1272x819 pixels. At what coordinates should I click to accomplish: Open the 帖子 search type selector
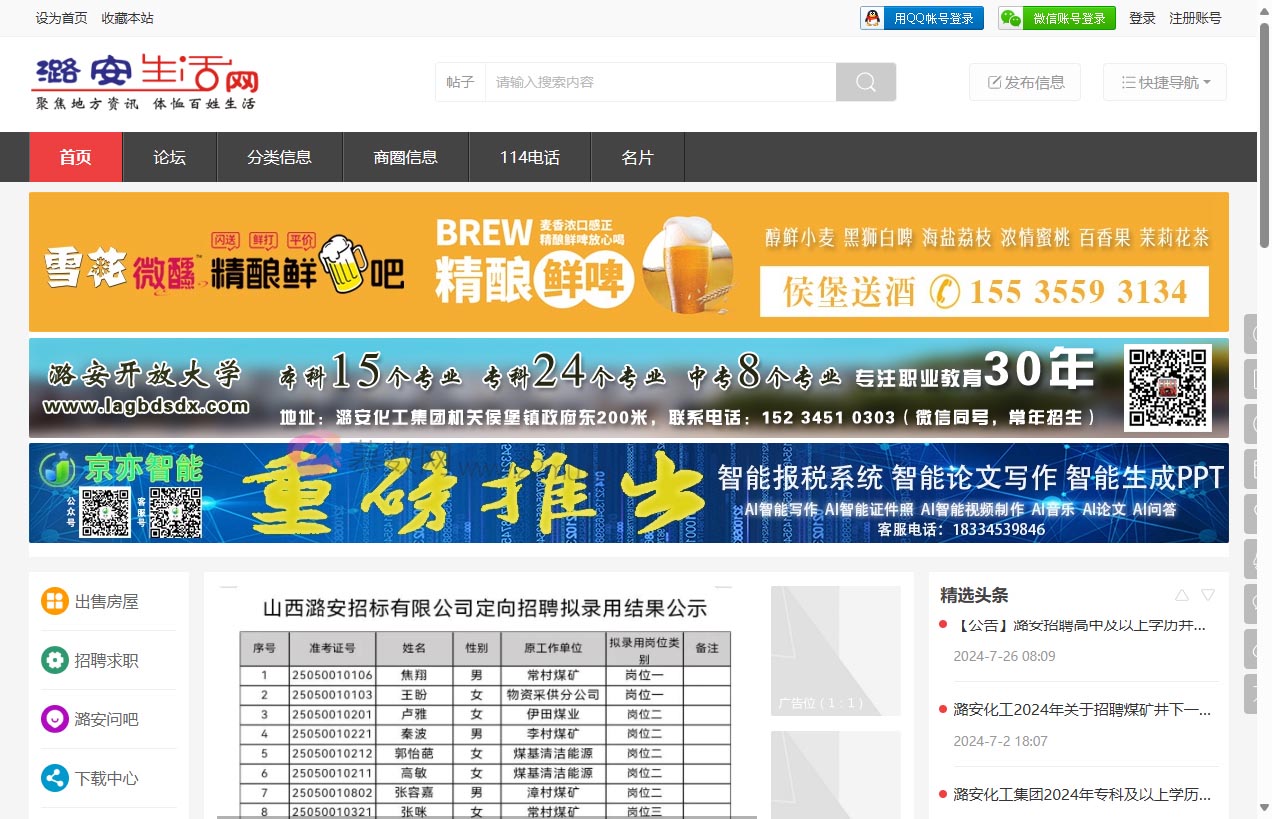pos(459,81)
